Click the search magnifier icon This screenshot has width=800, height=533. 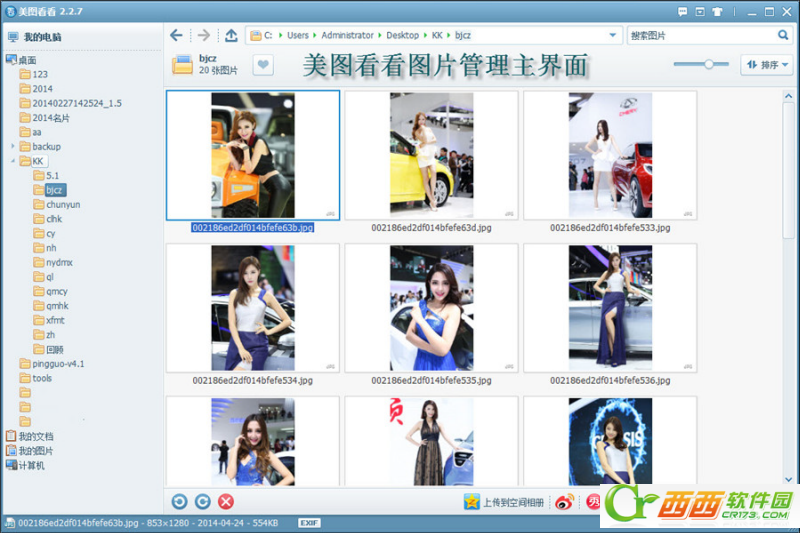(783, 35)
